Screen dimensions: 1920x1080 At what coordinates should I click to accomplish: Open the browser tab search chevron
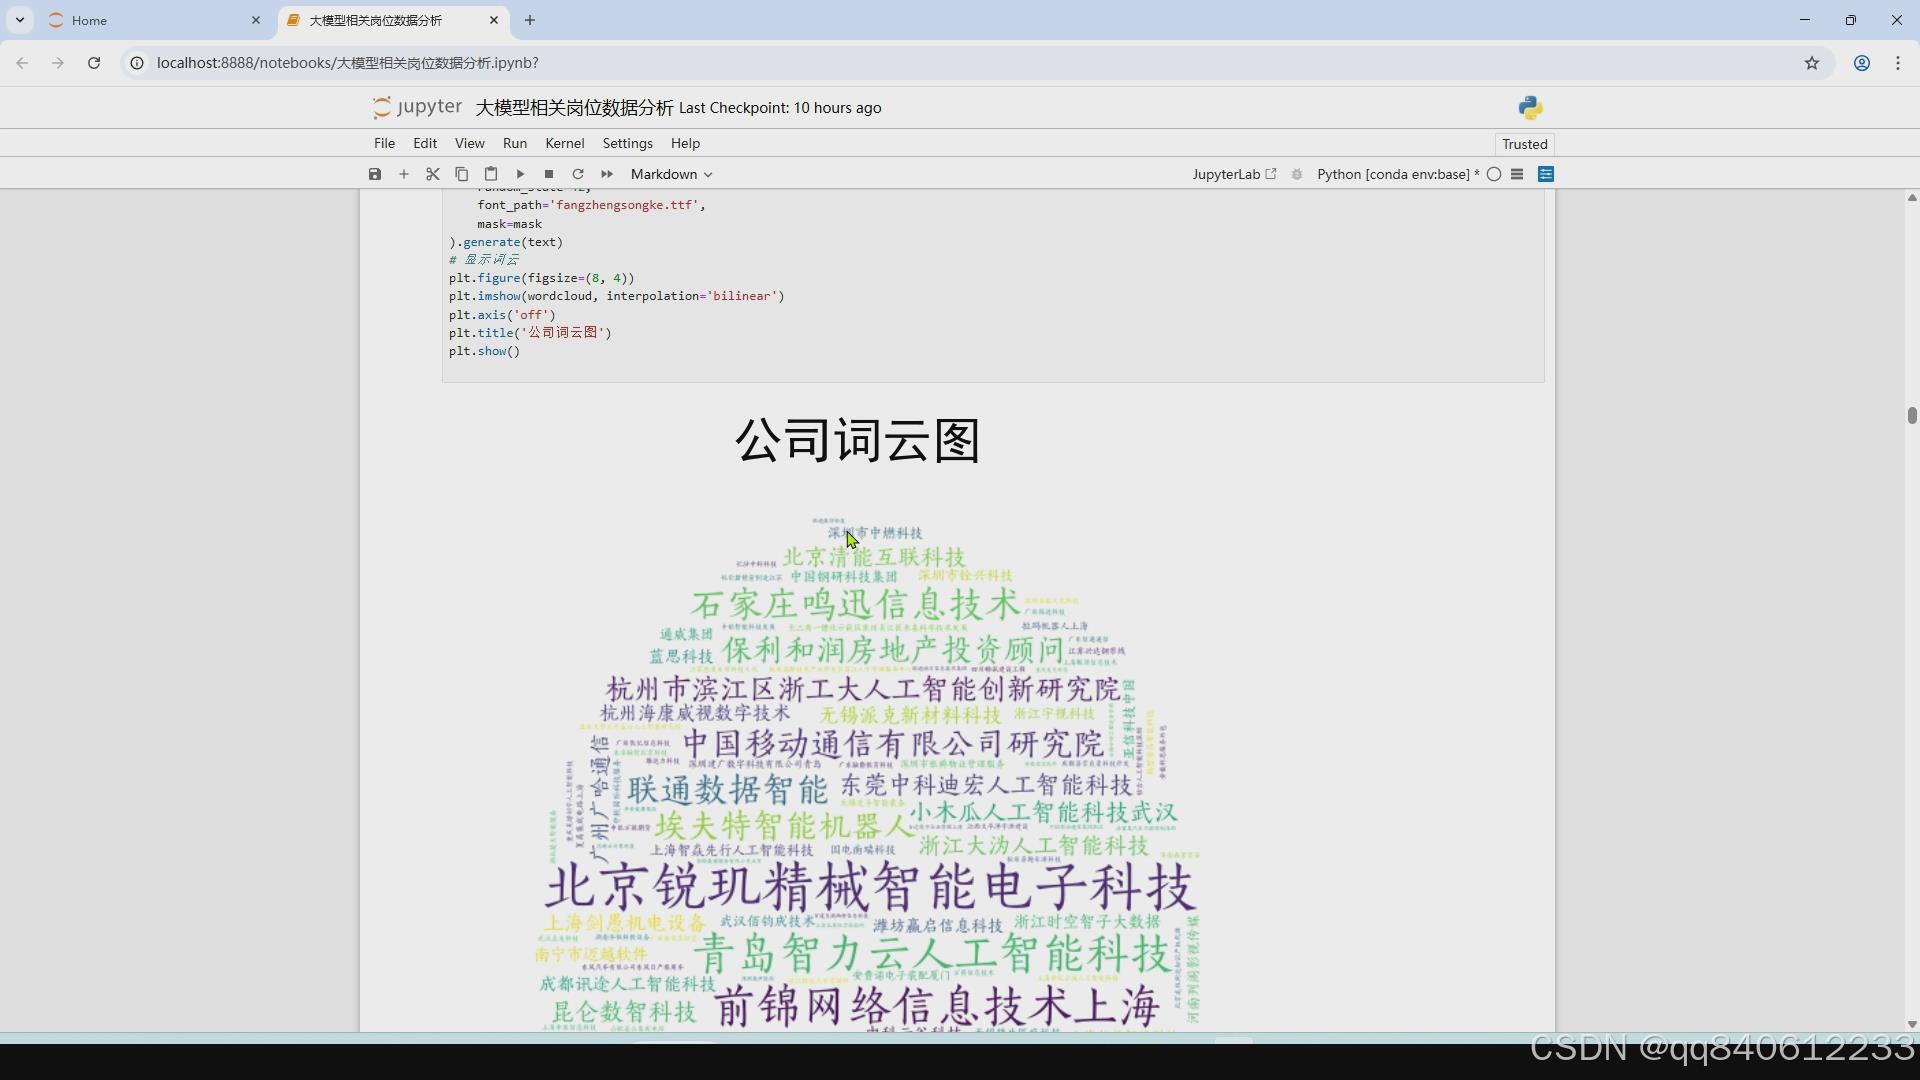19,20
